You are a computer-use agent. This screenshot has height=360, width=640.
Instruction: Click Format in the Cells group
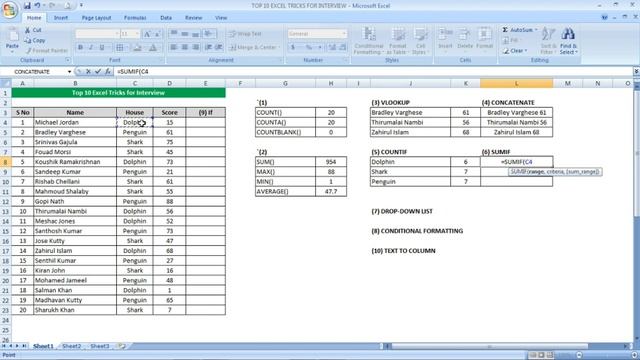pos(484,40)
